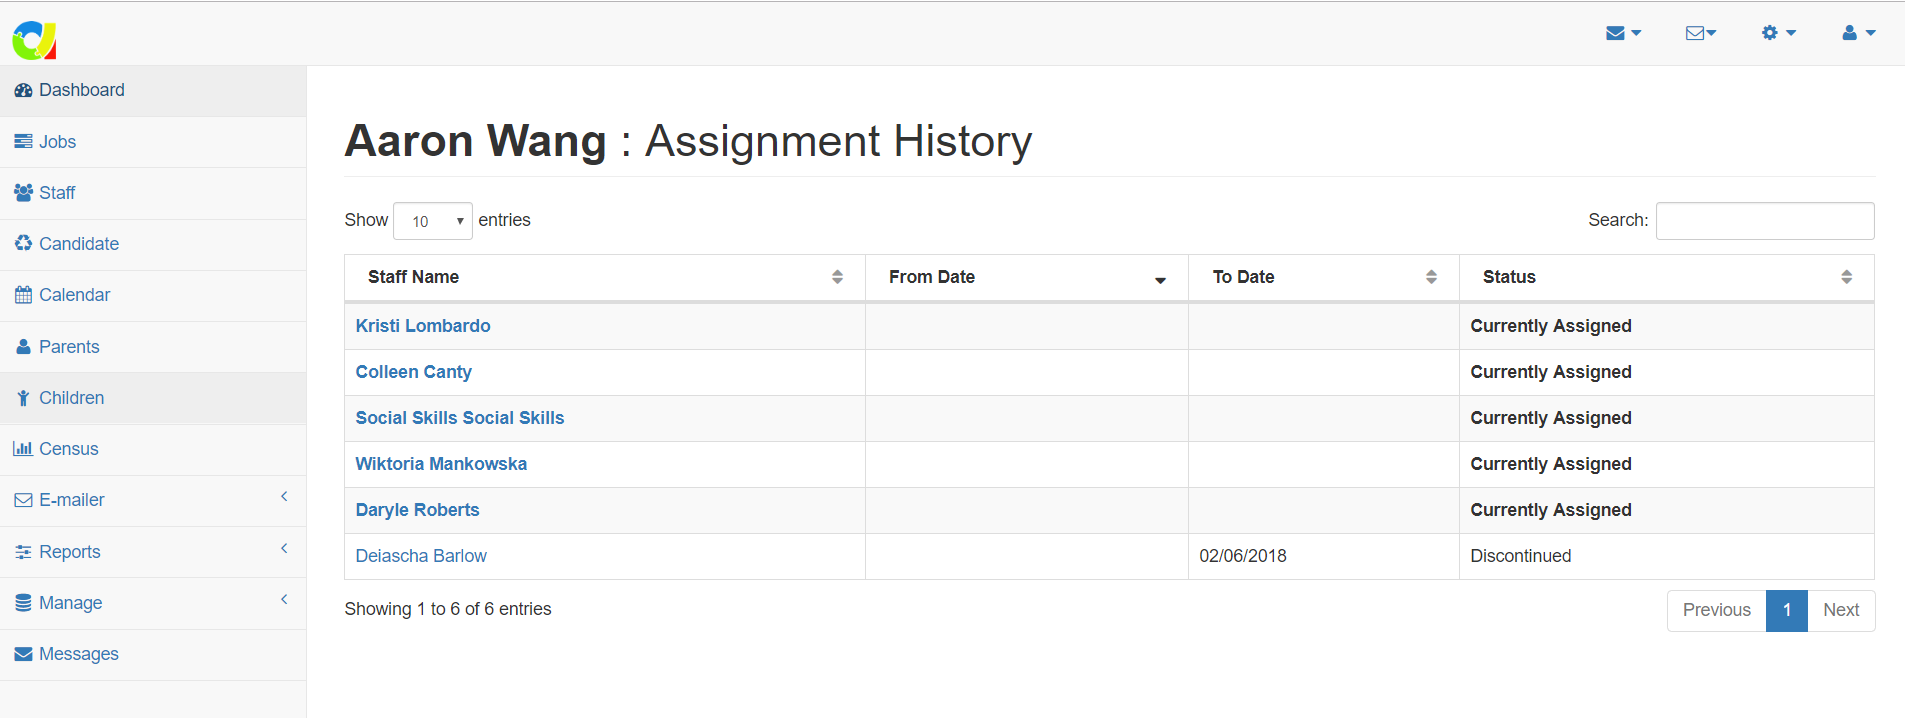
Task: Open Kristi Lombardo staff link
Action: [x=423, y=326]
